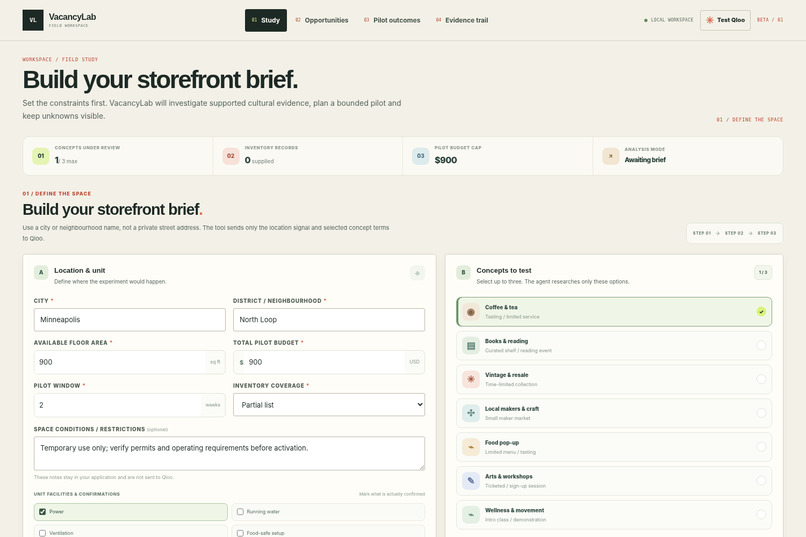Click the asterisk icon in Test Qloo
This screenshot has width=806, height=537.
point(709,20)
